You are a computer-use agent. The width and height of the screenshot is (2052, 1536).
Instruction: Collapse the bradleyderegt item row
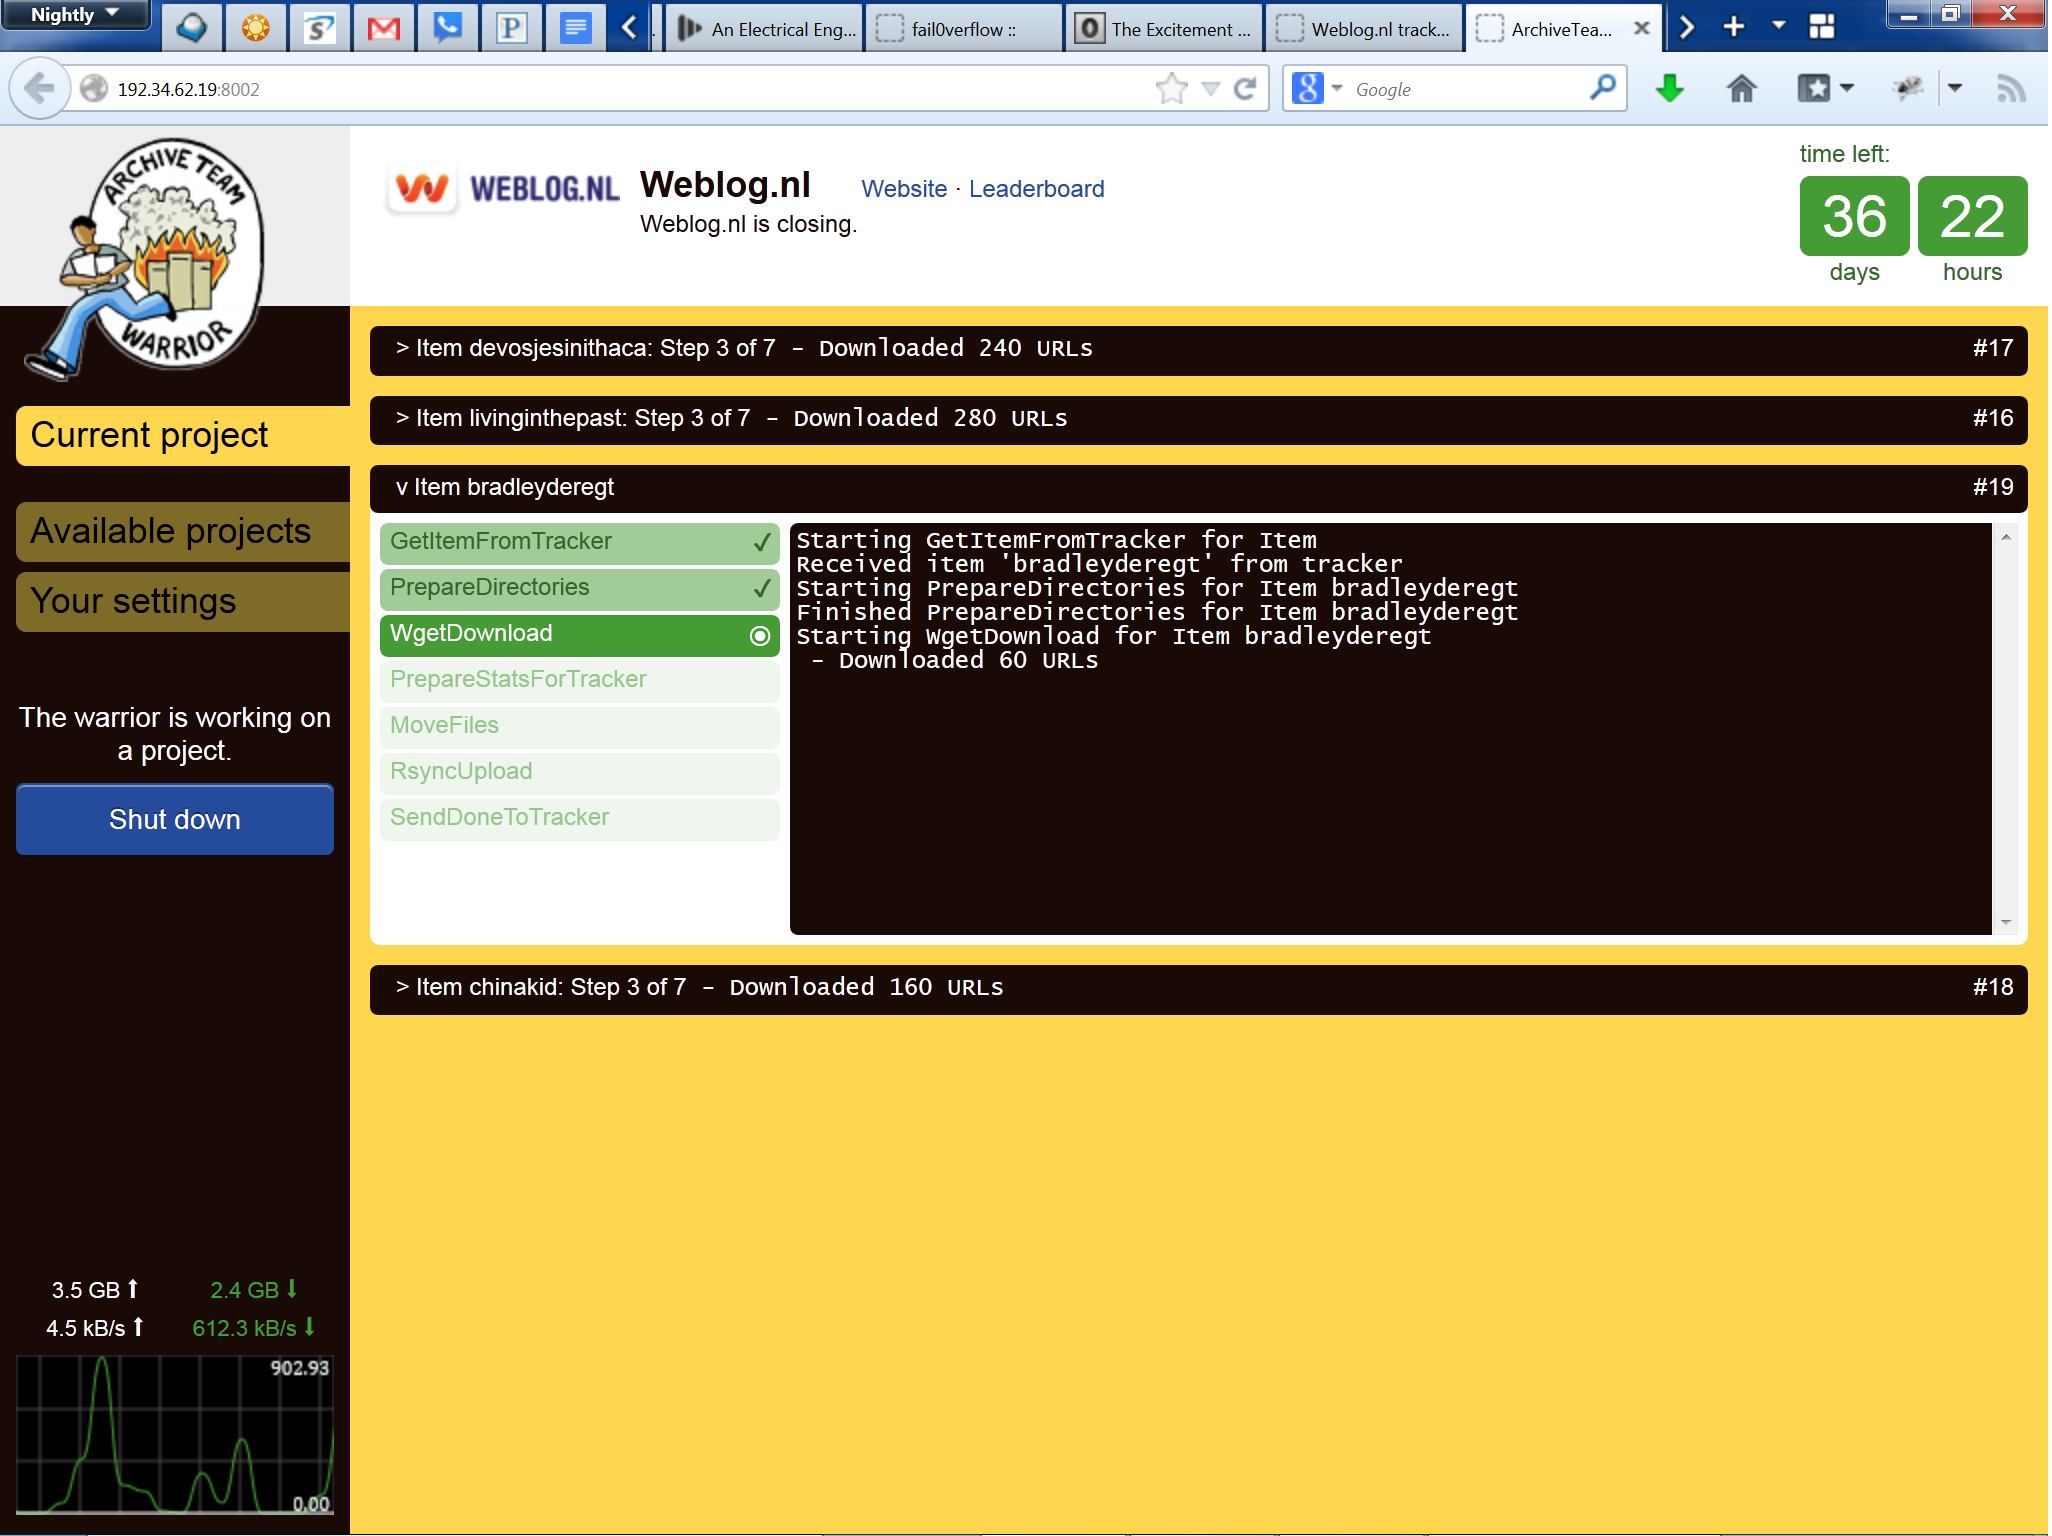(1198, 489)
